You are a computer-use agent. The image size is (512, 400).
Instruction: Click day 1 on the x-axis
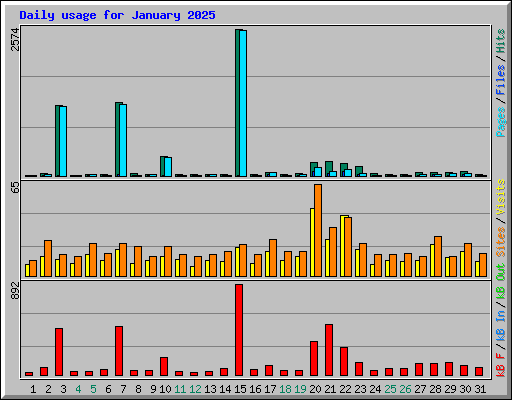point(33,389)
